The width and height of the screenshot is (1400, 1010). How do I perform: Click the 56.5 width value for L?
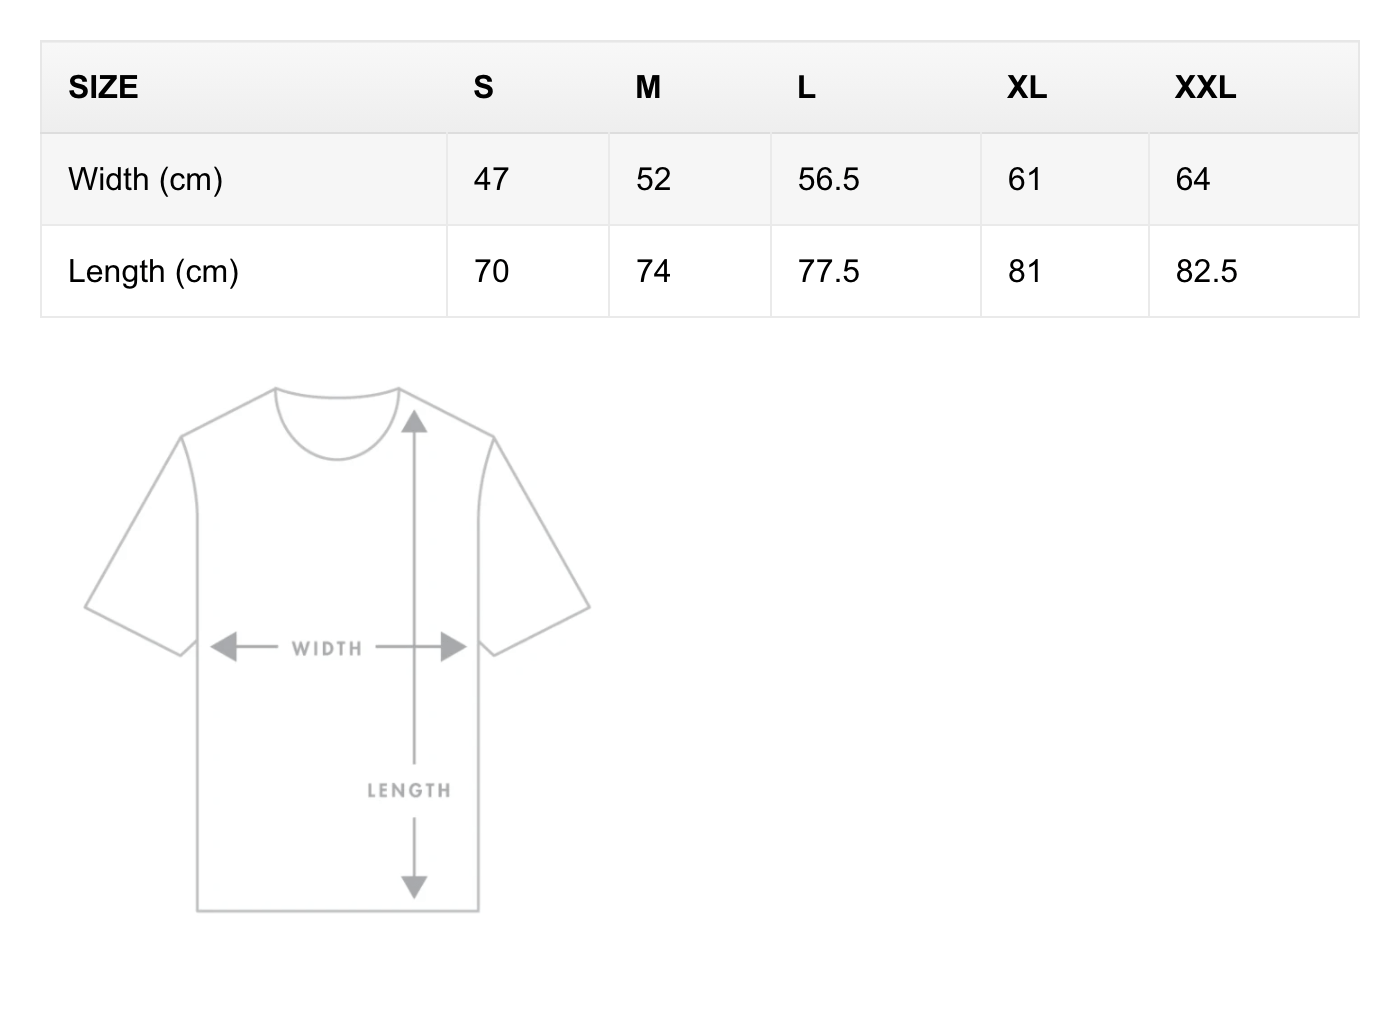tap(828, 180)
